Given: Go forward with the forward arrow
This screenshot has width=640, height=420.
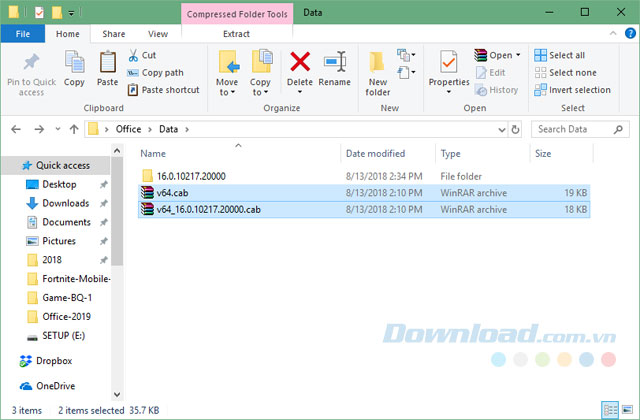Looking at the screenshot, I should click(x=39, y=129).
